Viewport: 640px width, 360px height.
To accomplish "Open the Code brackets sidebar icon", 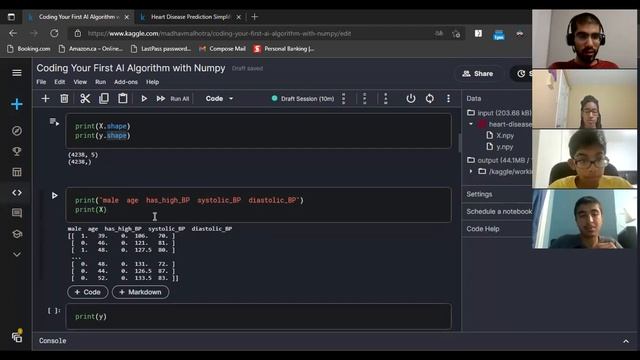I will pos(17,193).
